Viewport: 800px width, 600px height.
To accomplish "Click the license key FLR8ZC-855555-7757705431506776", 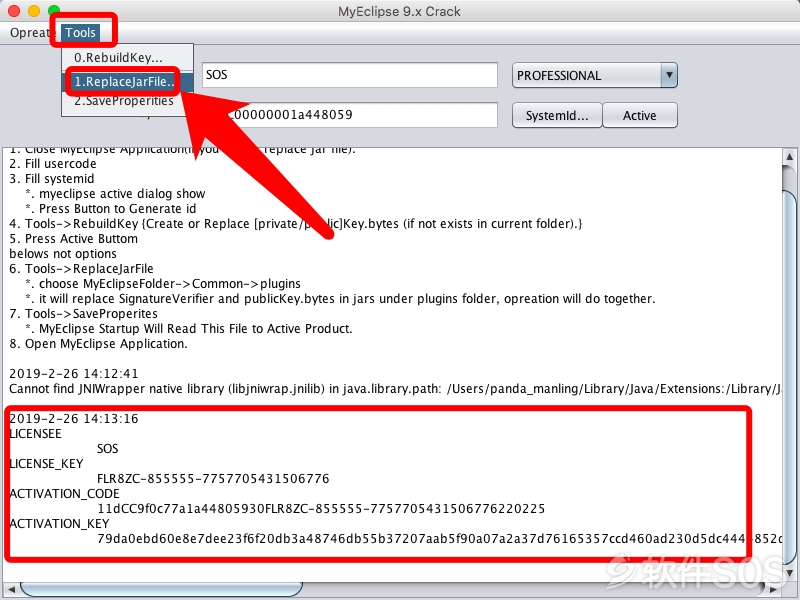I will [x=213, y=479].
